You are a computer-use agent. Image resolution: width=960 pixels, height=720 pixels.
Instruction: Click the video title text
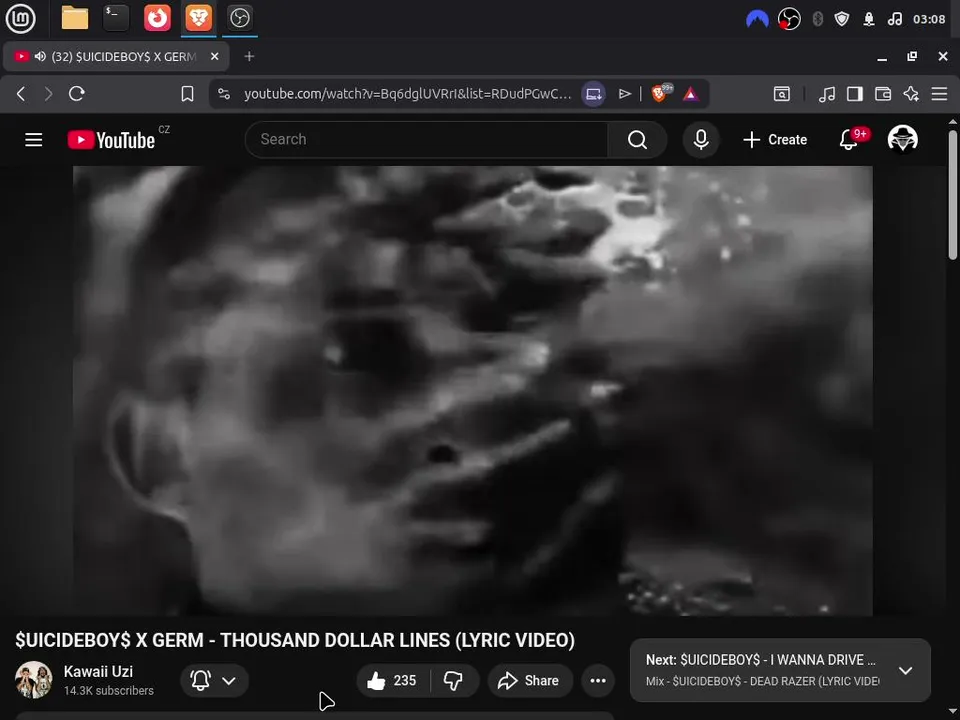(295, 640)
